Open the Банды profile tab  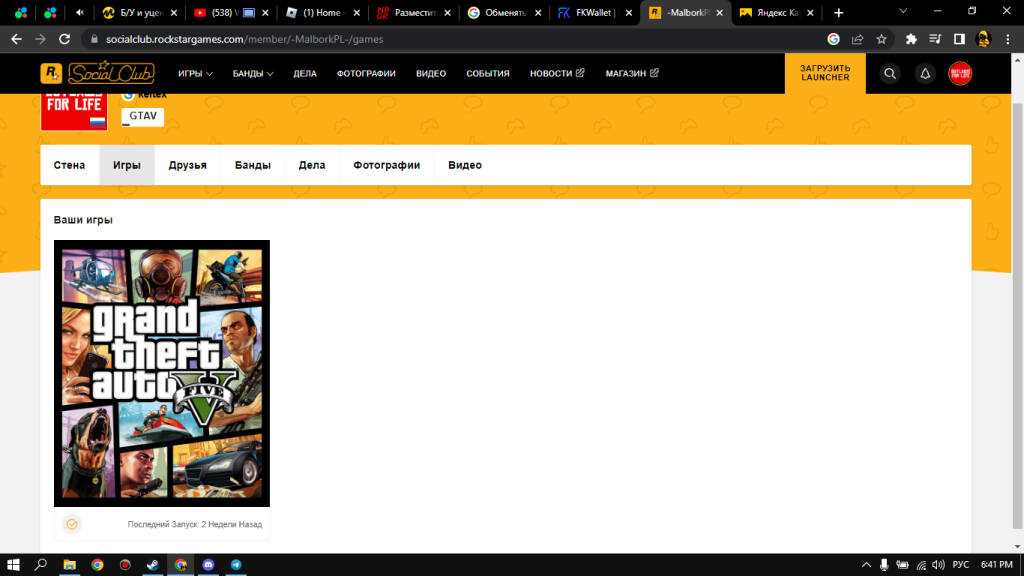[253, 165]
